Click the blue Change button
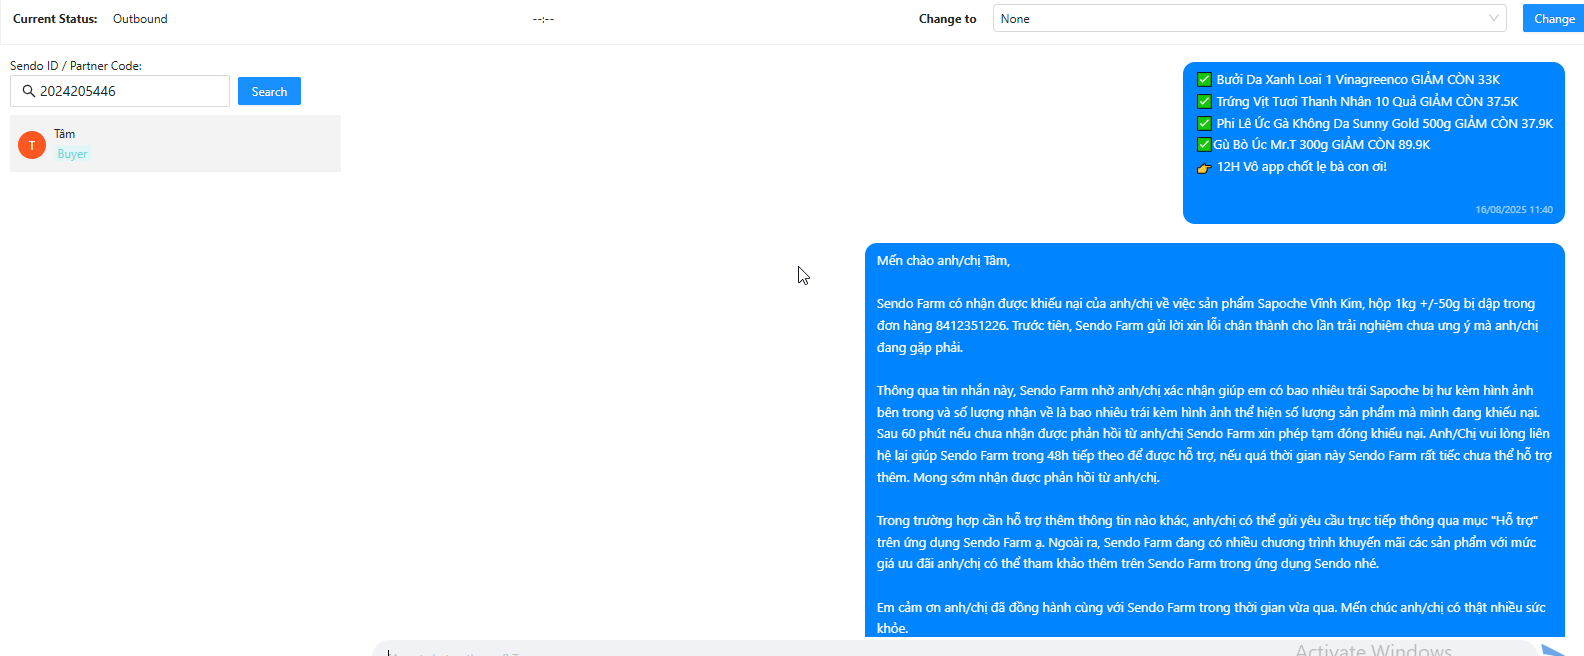Image resolution: width=1584 pixels, height=656 pixels. (1553, 18)
